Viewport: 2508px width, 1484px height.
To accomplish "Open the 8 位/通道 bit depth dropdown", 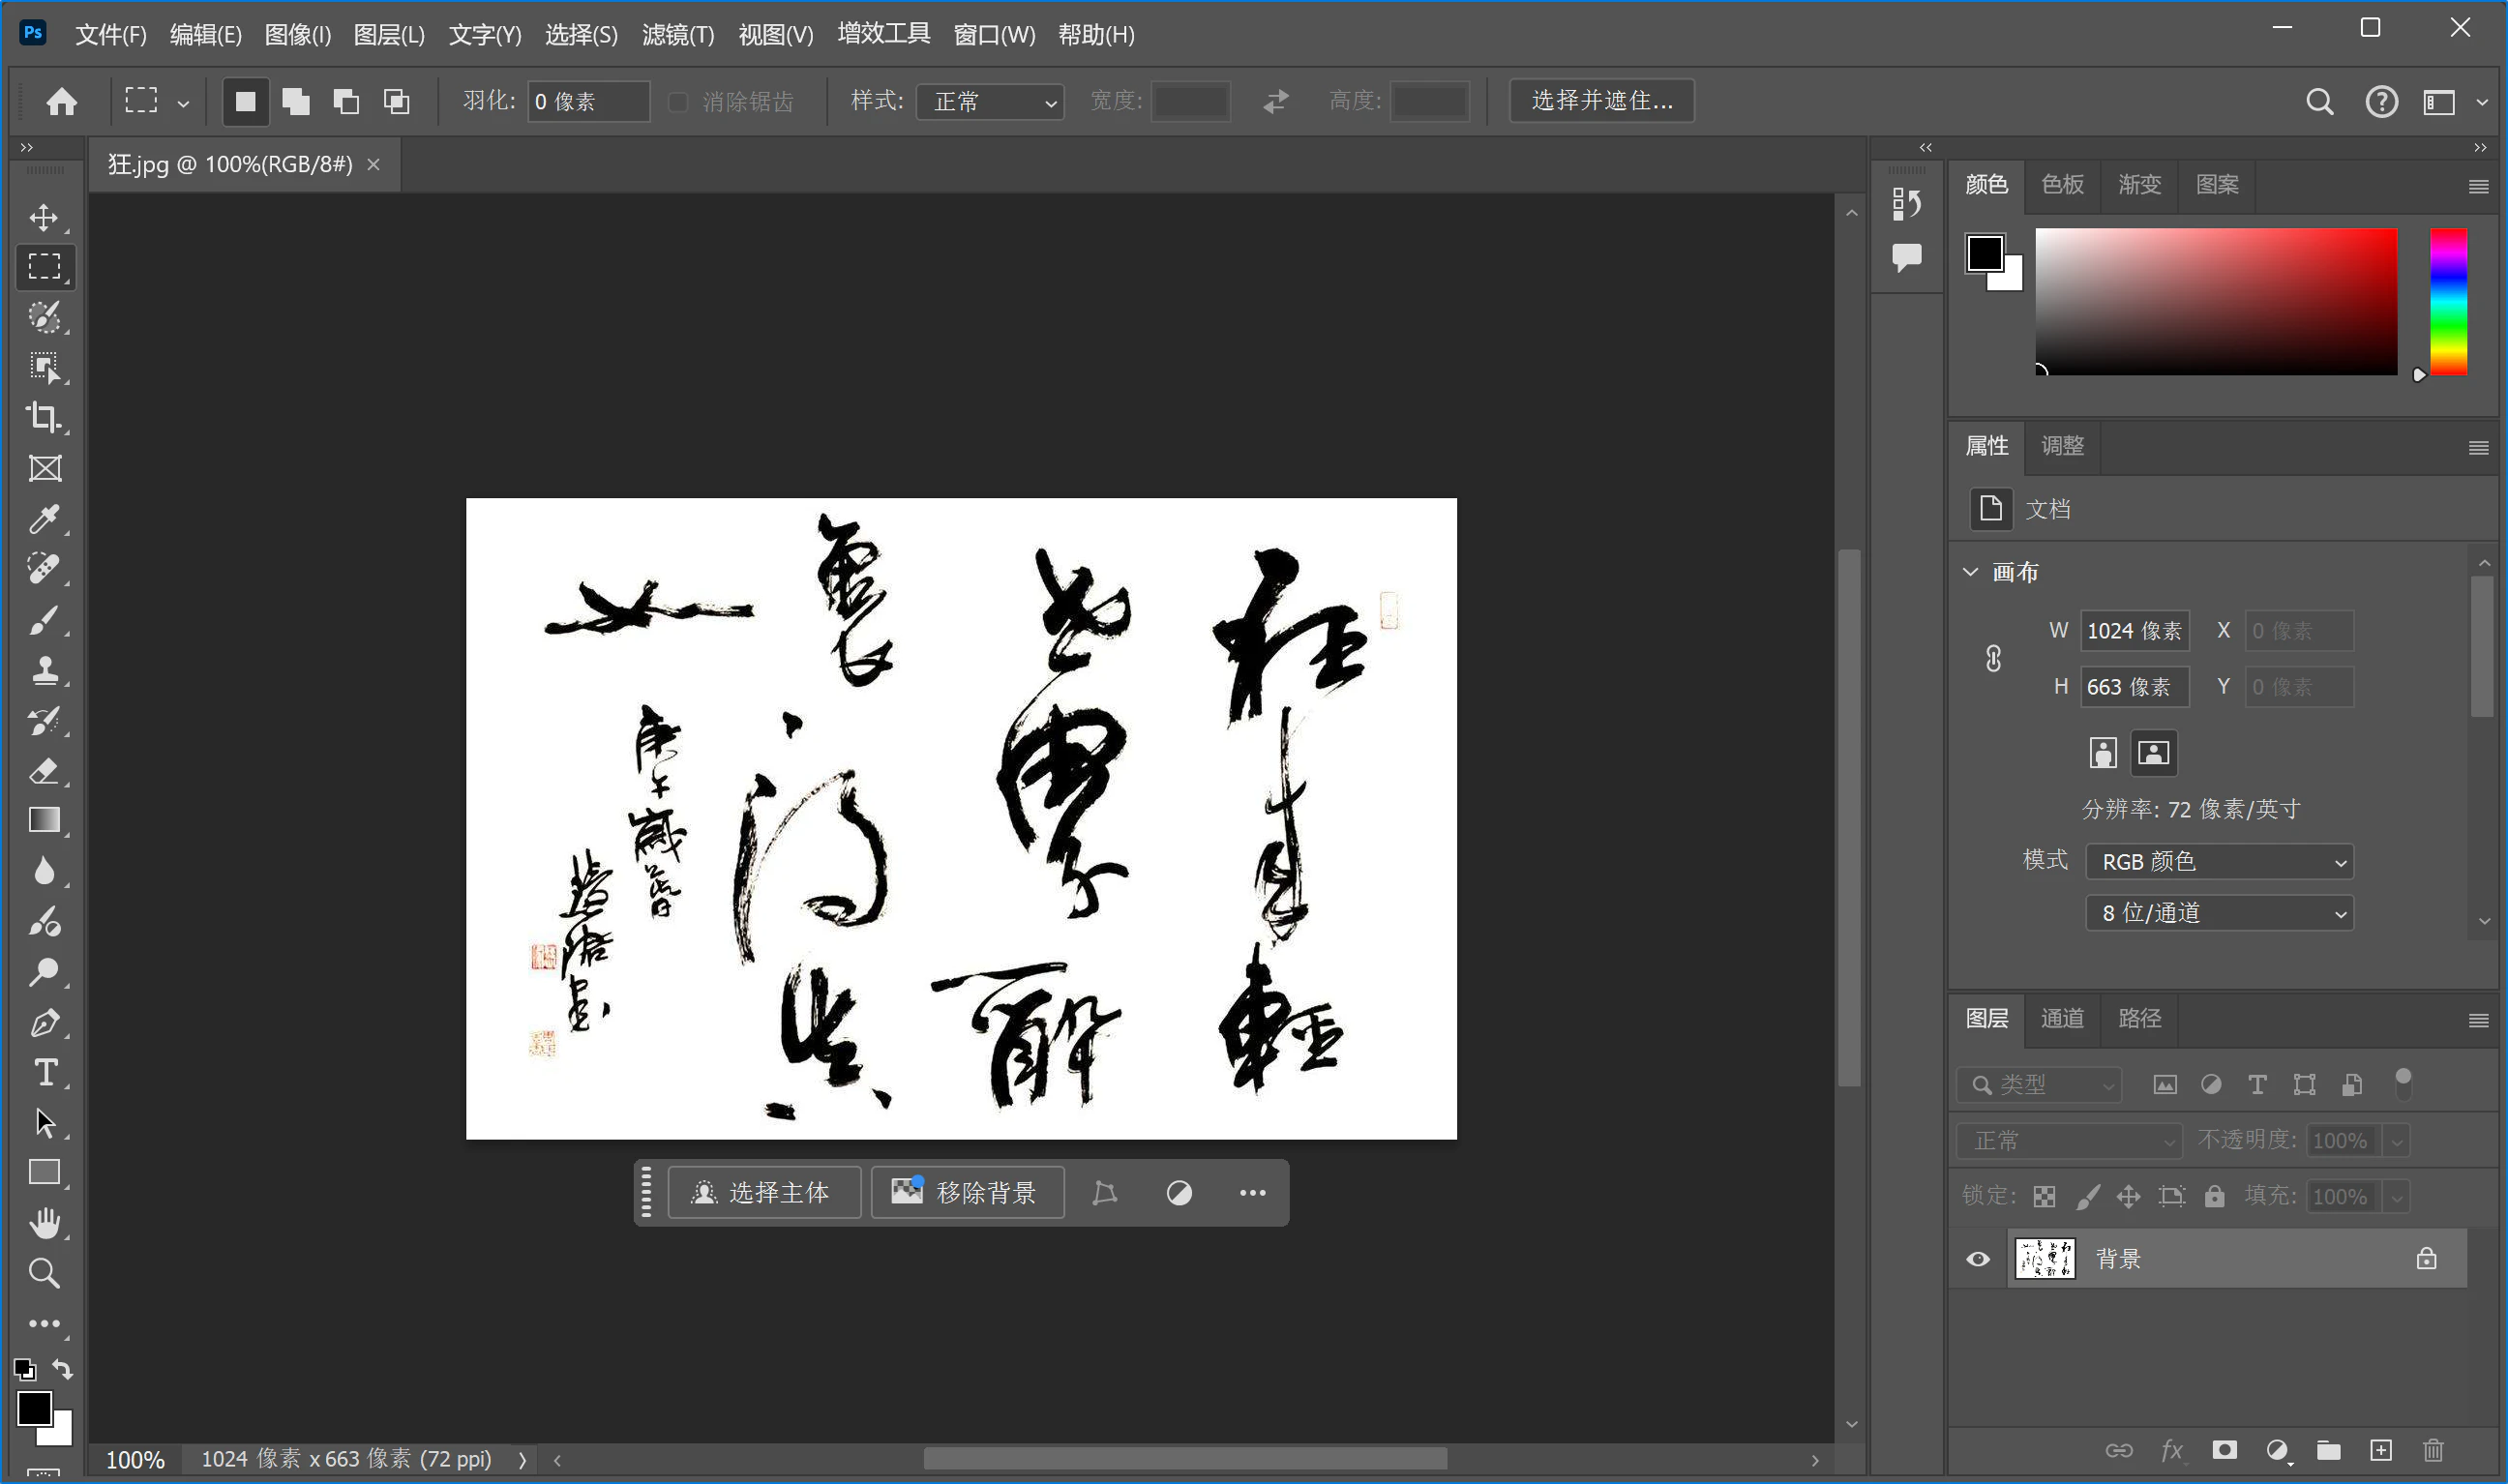I will tap(2219, 912).
